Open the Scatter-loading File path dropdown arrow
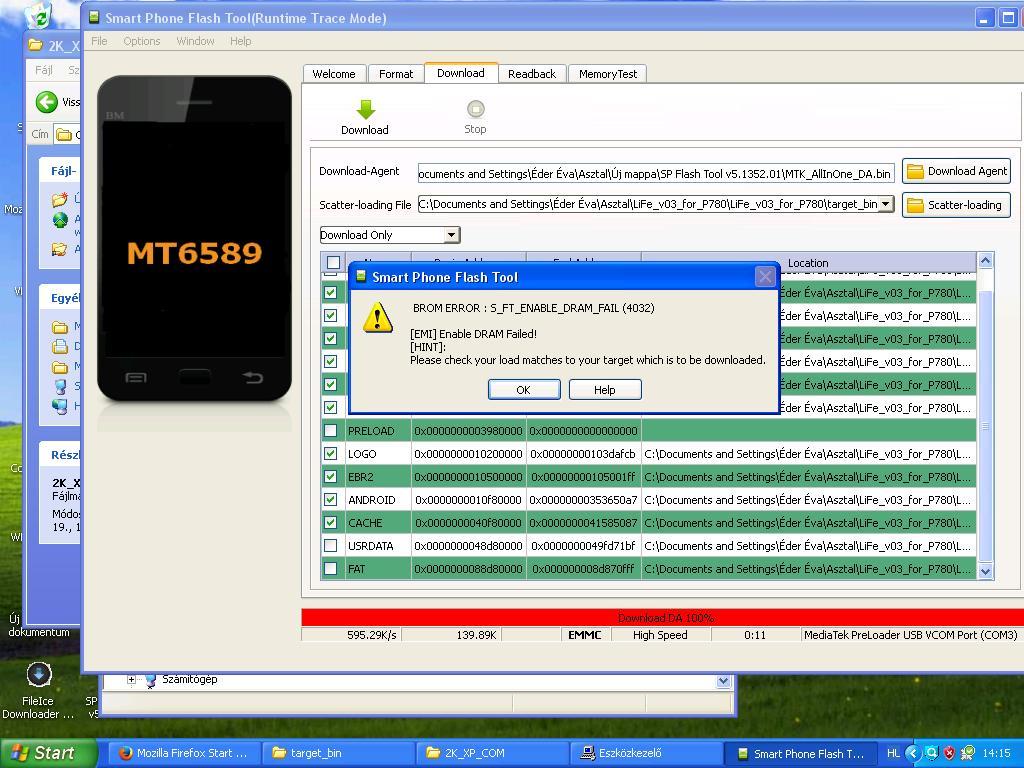Screen dimensions: 1024x768 (886, 204)
